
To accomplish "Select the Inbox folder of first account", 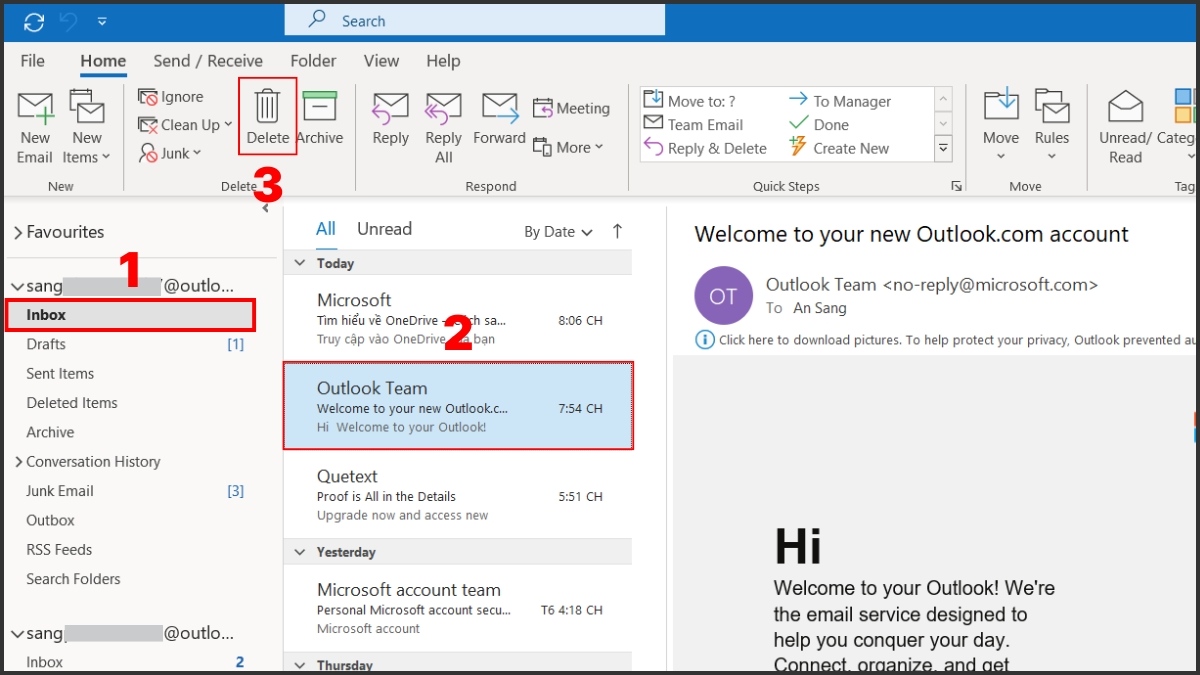I will coord(130,315).
